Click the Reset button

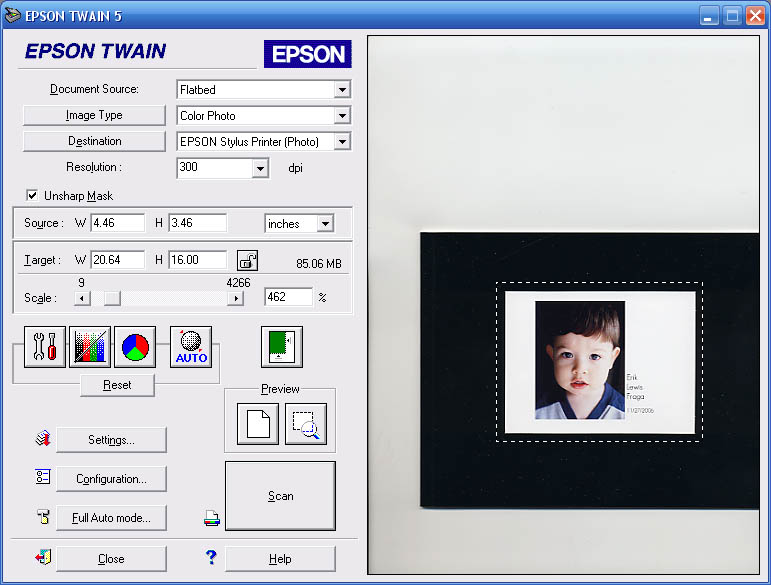click(117, 385)
